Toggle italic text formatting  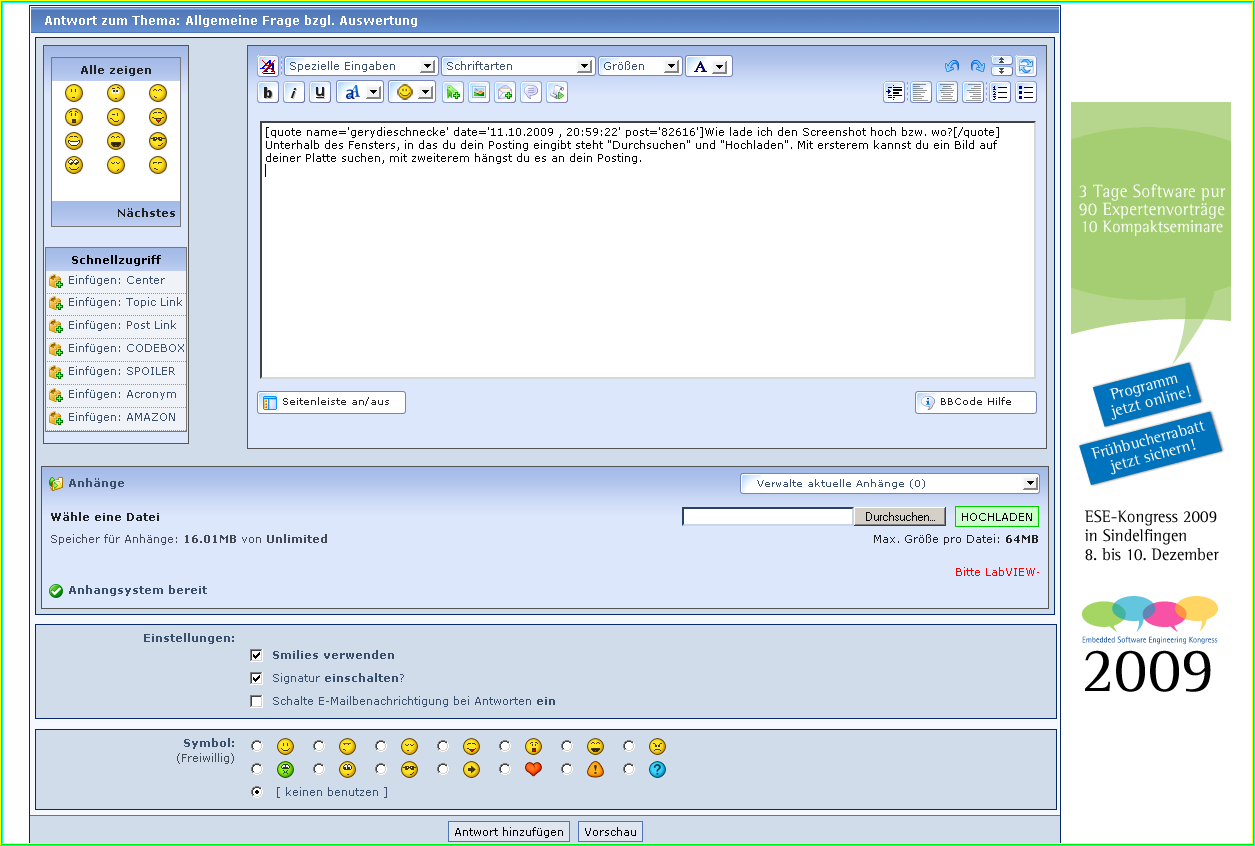pos(294,93)
